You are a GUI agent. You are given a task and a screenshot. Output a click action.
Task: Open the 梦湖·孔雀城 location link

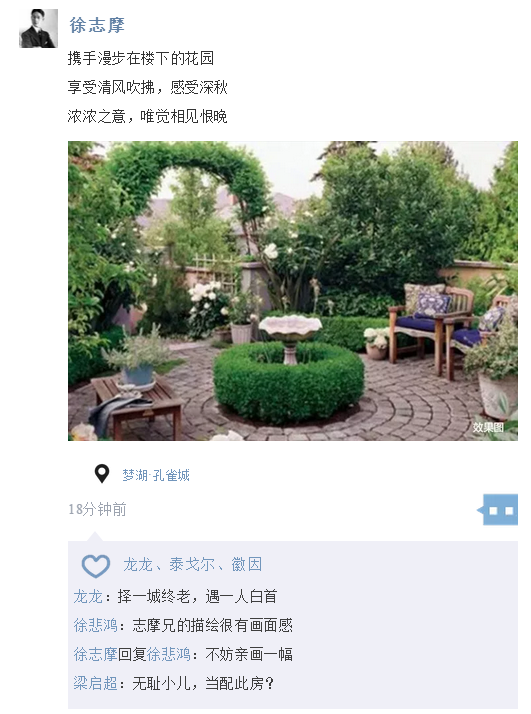(x=156, y=475)
